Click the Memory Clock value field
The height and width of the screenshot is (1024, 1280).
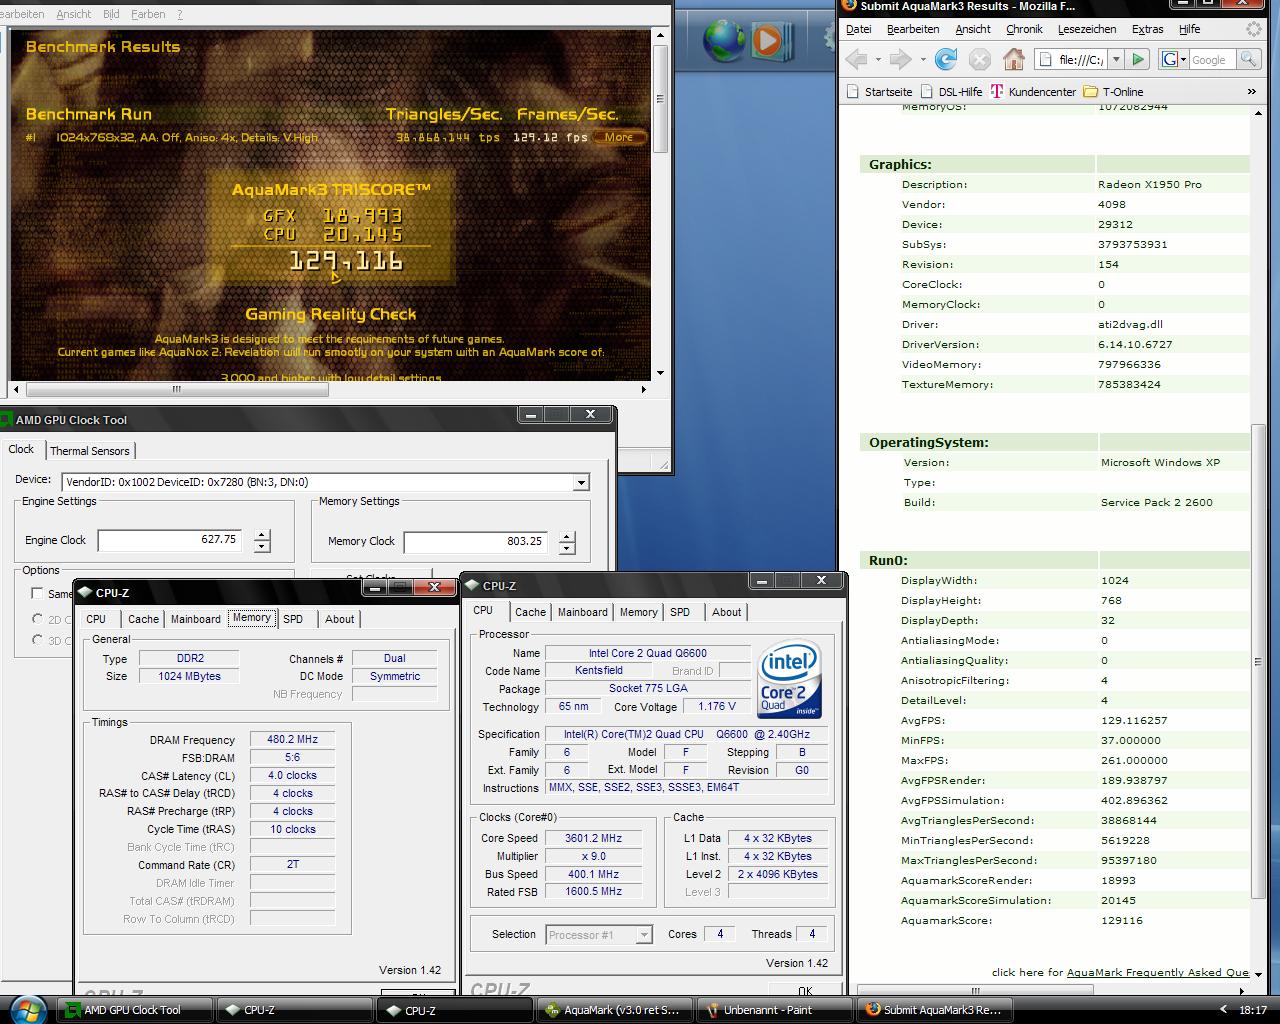[x=476, y=541]
